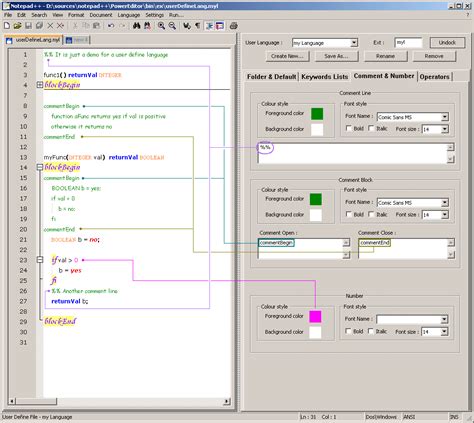Viewport: 474px width, 423px height.
Task: Click the Ext input field
Action: tap(408, 43)
